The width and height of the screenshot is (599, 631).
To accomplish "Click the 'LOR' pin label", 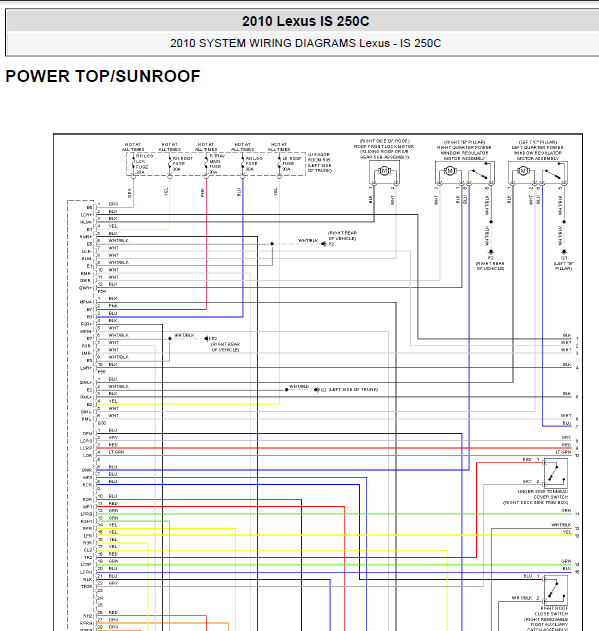I will click(88, 456).
